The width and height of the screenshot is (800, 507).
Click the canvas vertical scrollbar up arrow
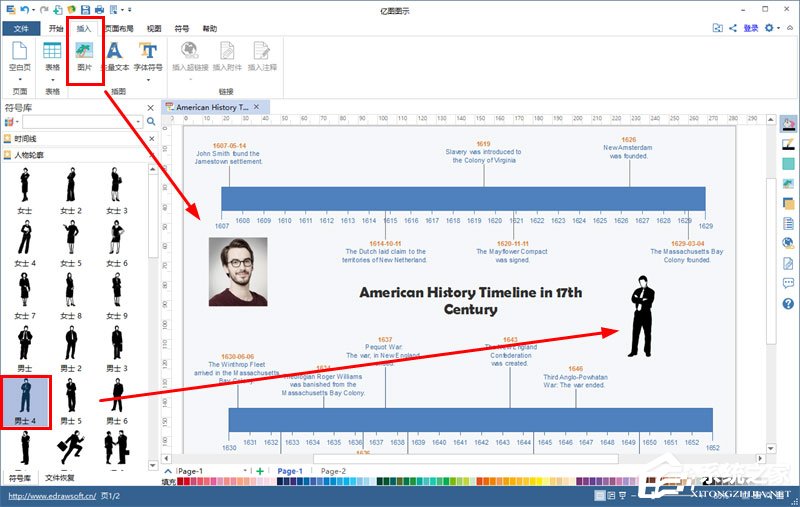(x=770, y=119)
